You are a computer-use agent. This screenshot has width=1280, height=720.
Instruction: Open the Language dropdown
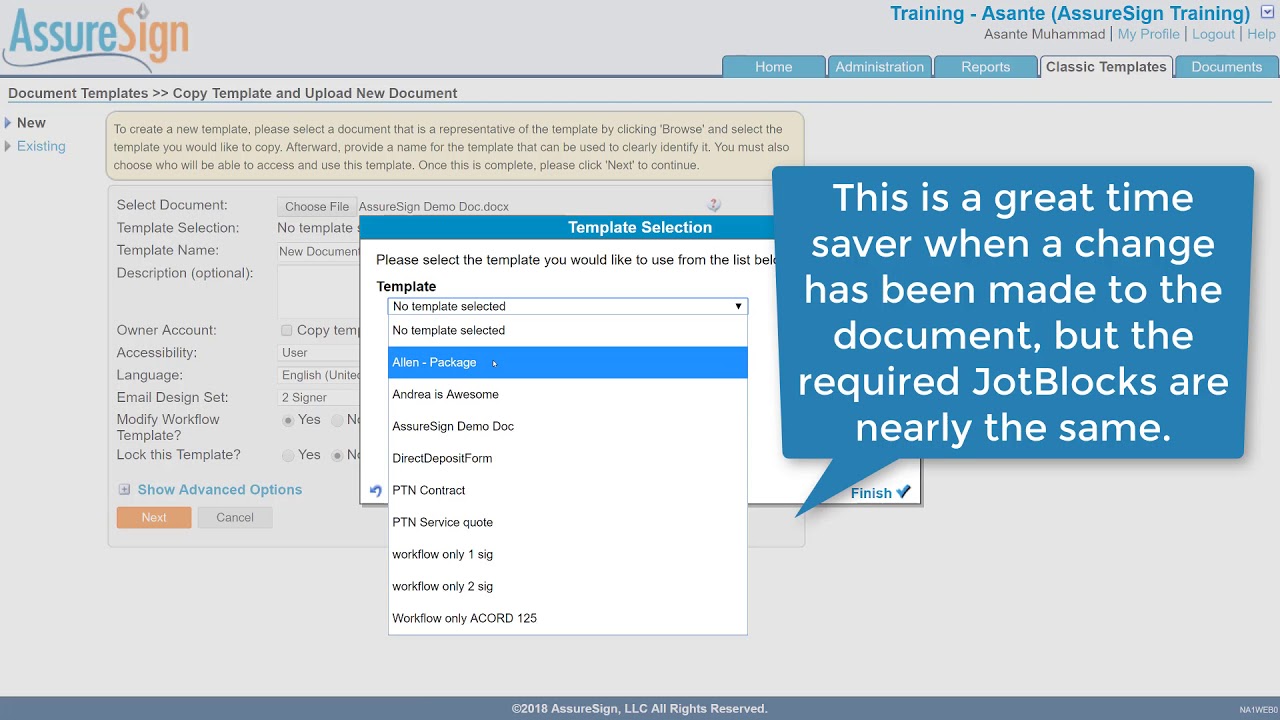319,375
